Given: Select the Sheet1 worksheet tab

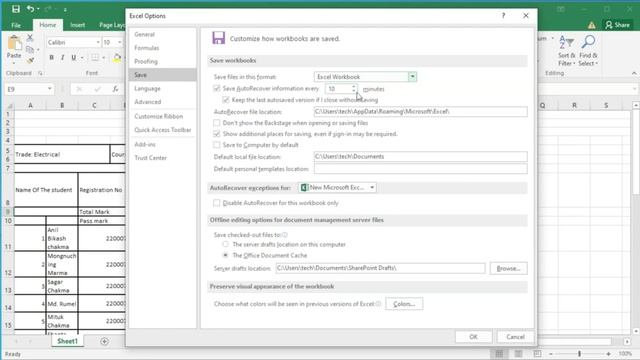Looking at the screenshot, I should [x=67, y=341].
